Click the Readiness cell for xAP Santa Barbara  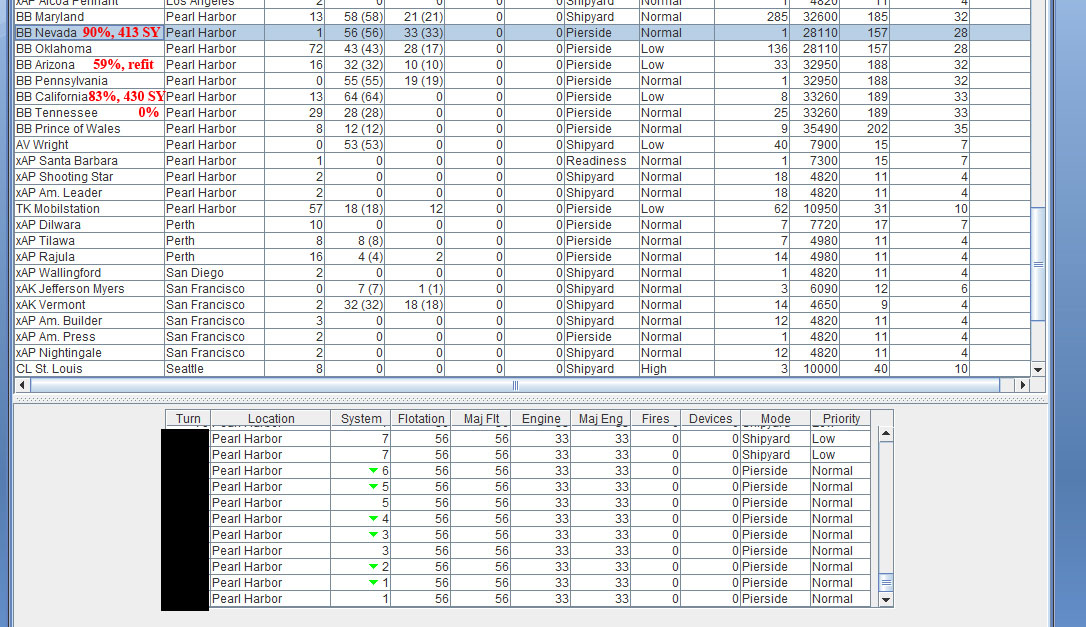tap(601, 160)
